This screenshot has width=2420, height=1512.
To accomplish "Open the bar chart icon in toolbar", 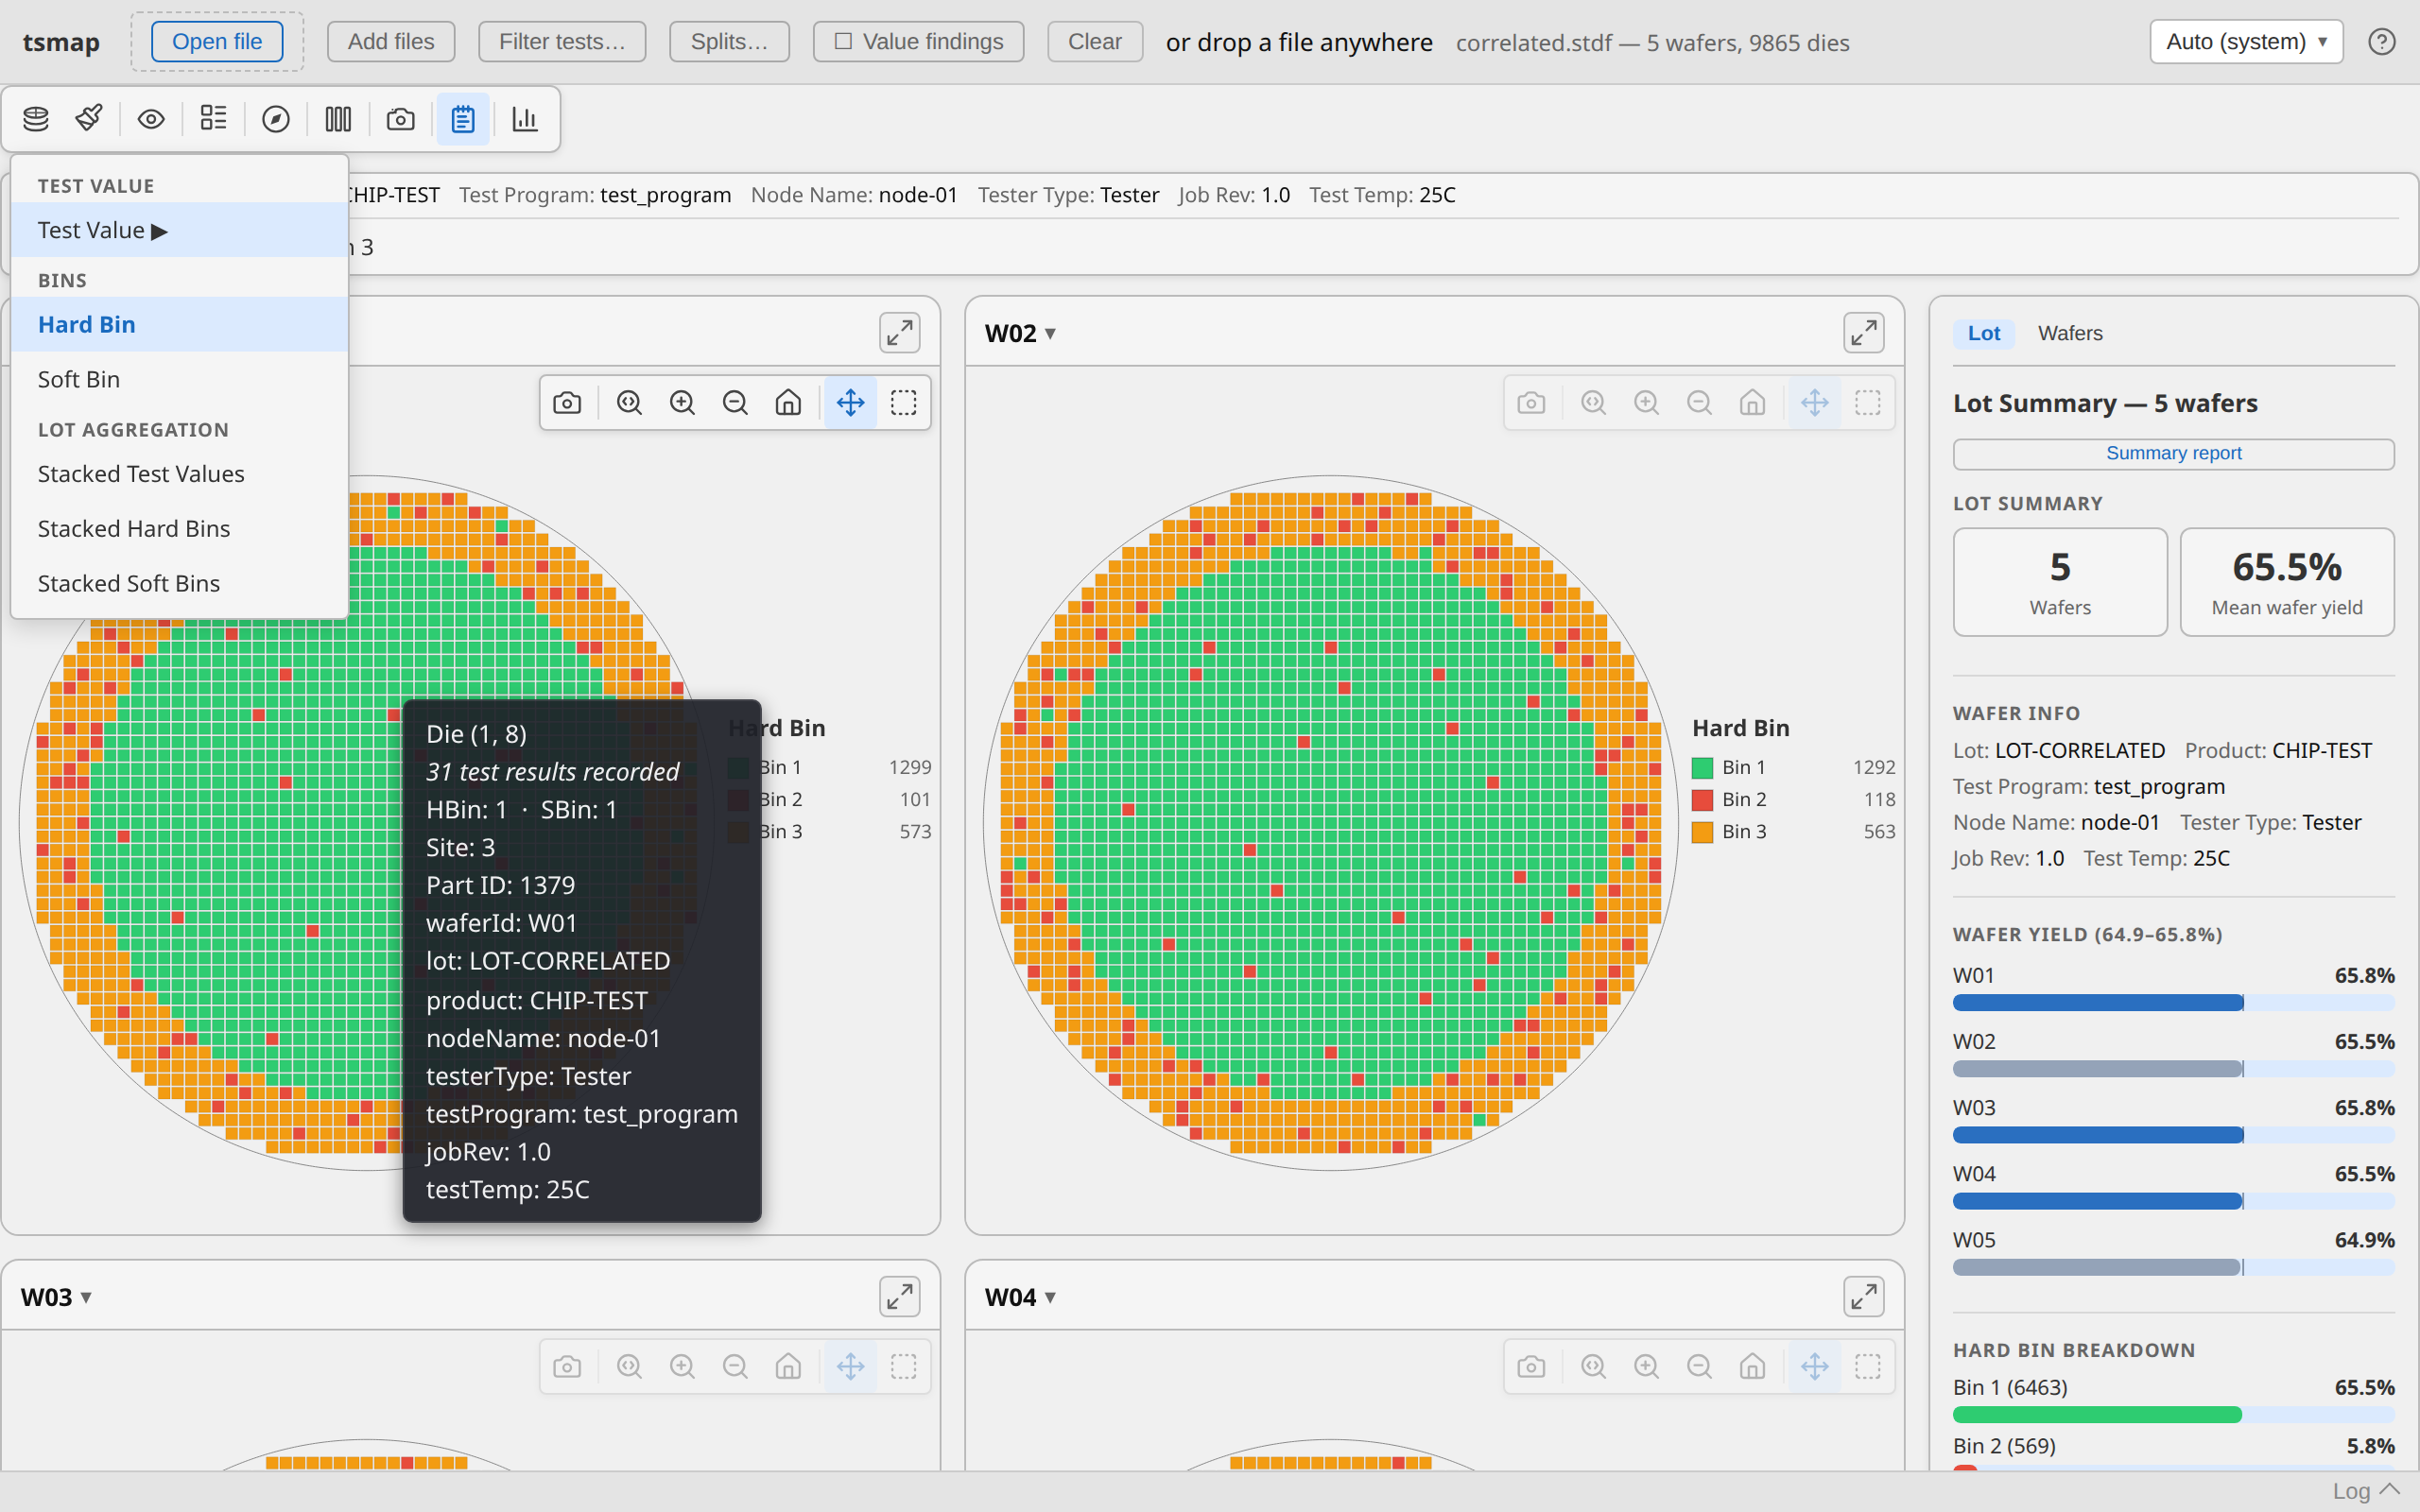I will tap(525, 119).
